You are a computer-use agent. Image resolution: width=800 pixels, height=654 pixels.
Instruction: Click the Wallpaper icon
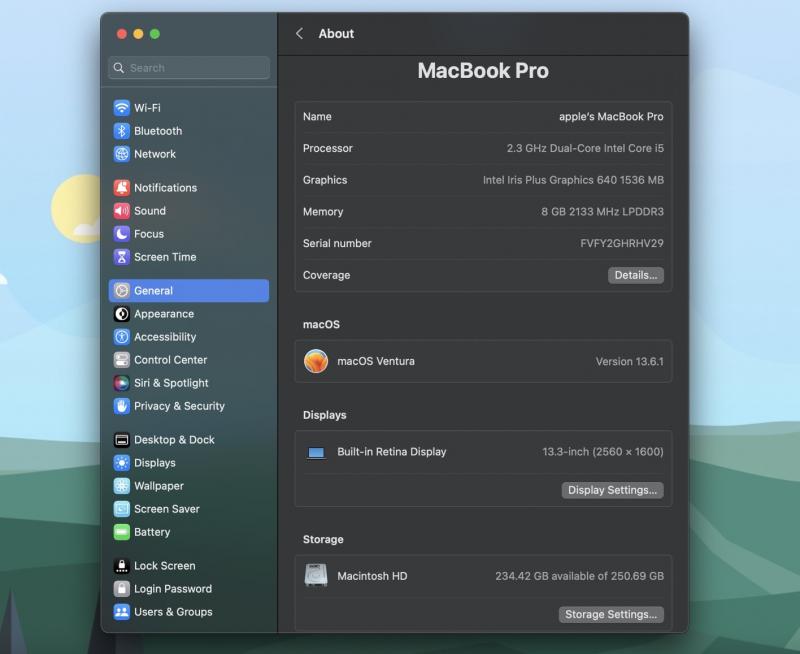pos(121,486)
